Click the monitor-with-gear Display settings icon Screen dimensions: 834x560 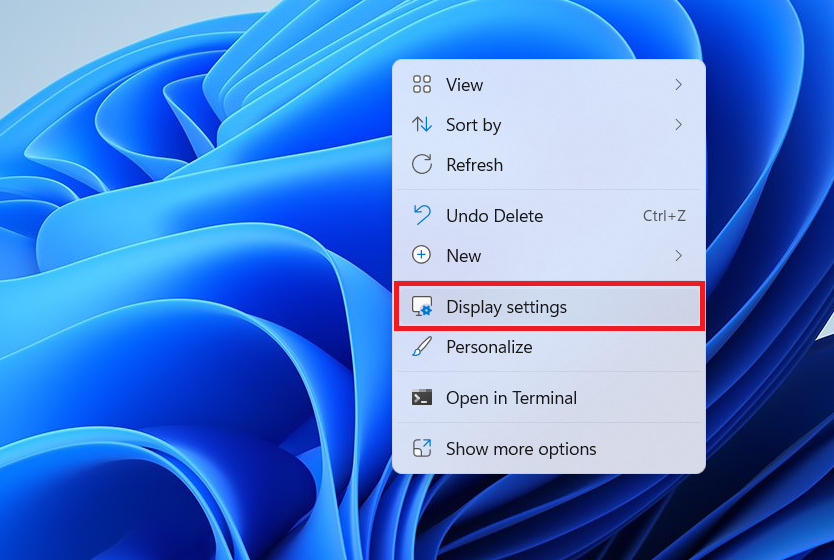tap(422, 307)
